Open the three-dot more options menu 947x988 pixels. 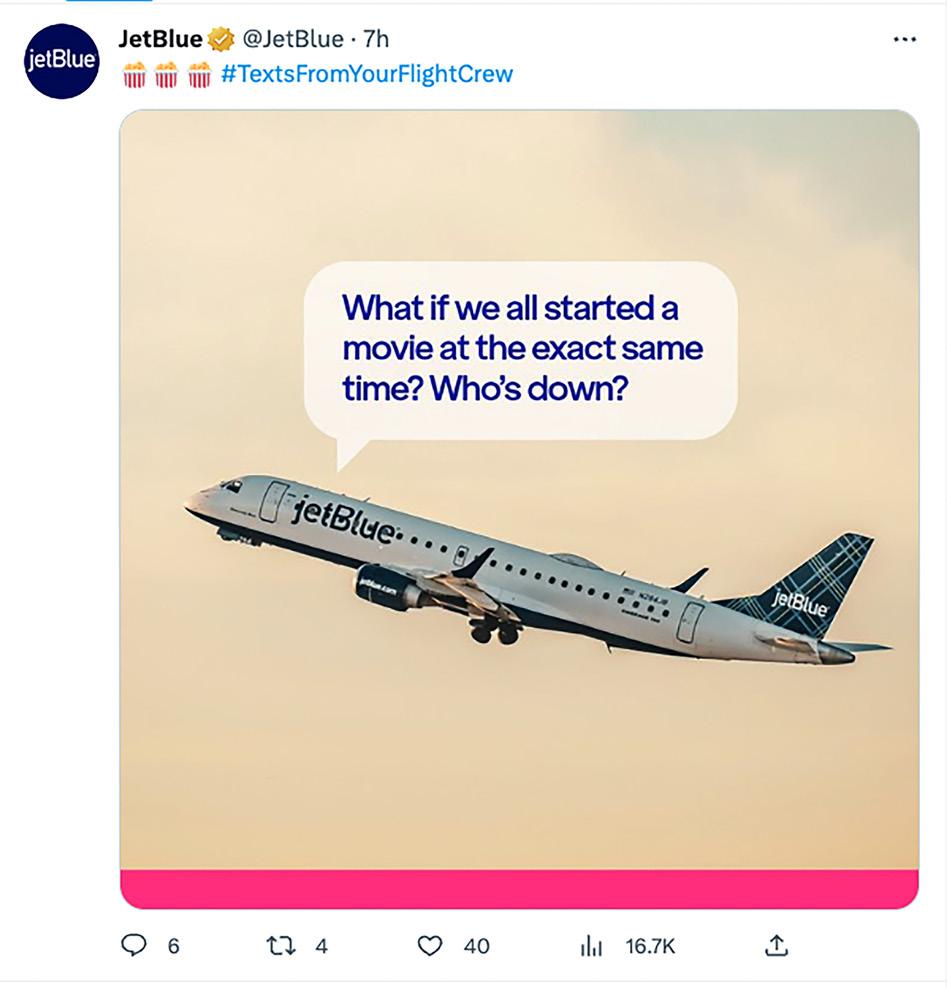(903, 40)
